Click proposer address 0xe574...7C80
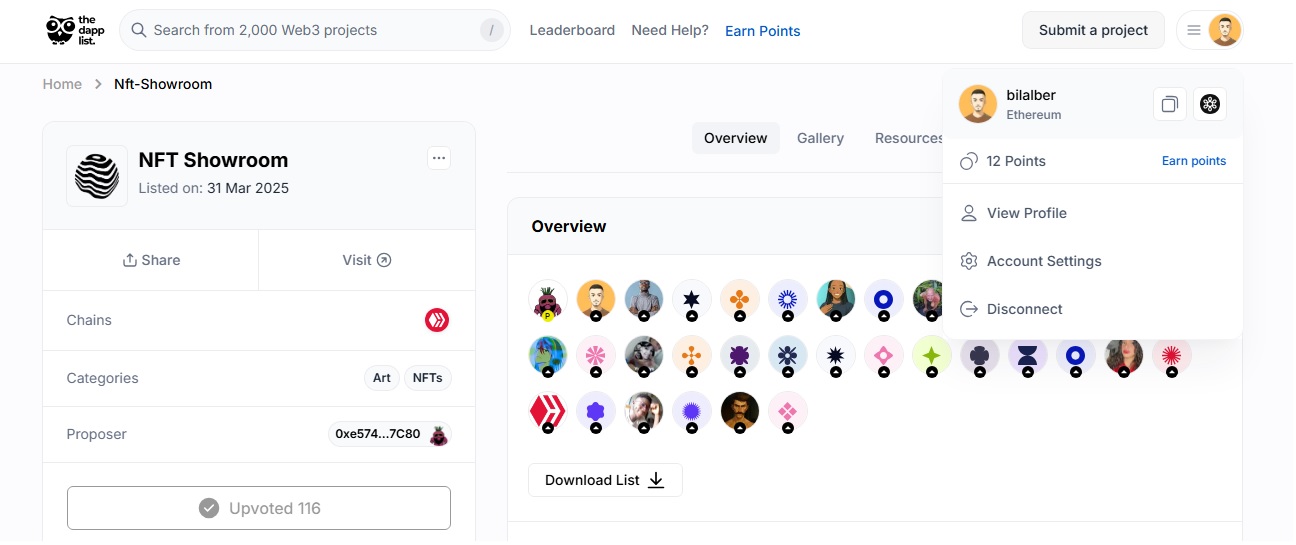The height and width of the screenshot is (545, 1296). click(x=378, y=434)
